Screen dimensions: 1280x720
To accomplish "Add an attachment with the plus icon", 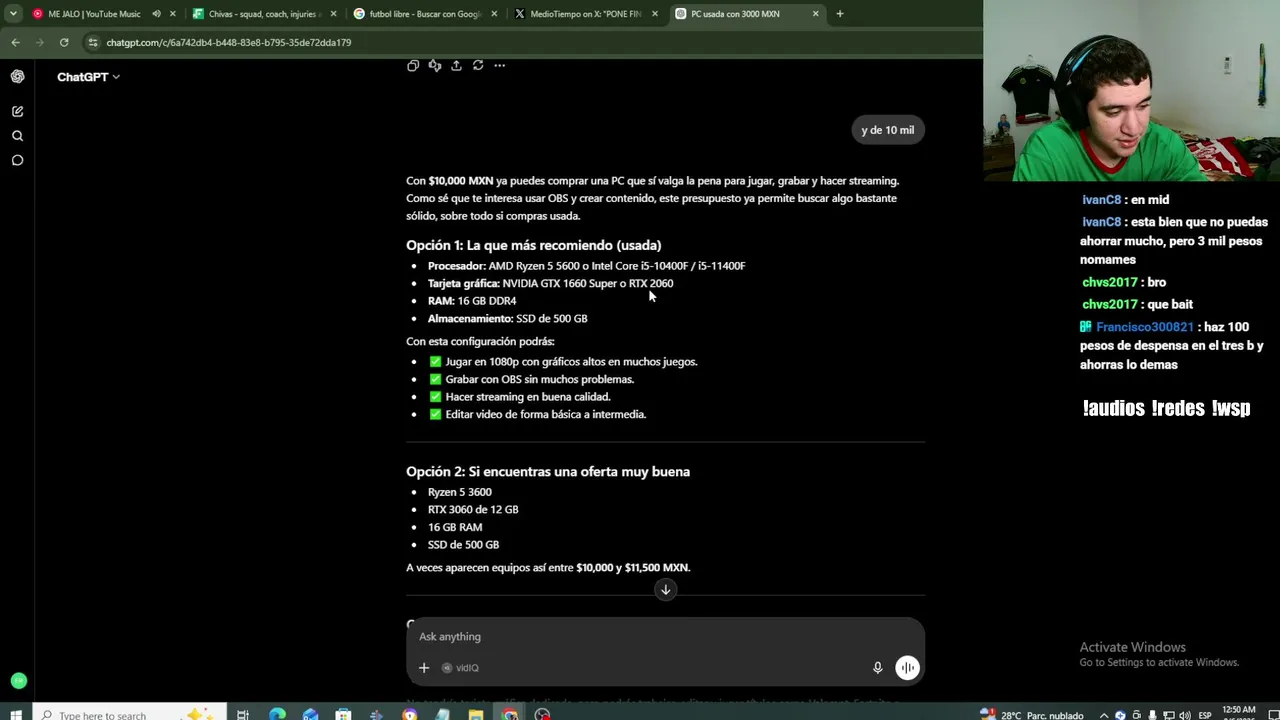I will (424, 668).
